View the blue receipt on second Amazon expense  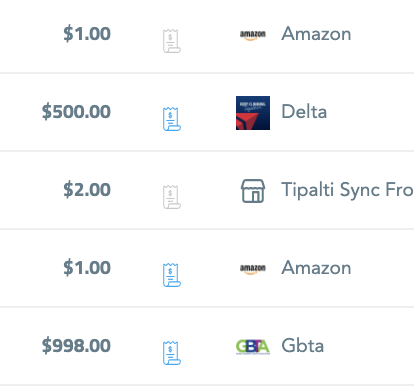(x=172, y=275)
